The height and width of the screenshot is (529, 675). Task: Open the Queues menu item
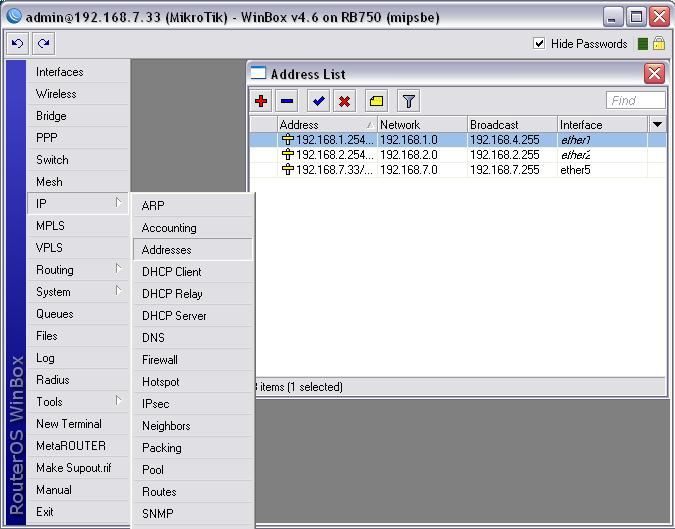(78, 314)
